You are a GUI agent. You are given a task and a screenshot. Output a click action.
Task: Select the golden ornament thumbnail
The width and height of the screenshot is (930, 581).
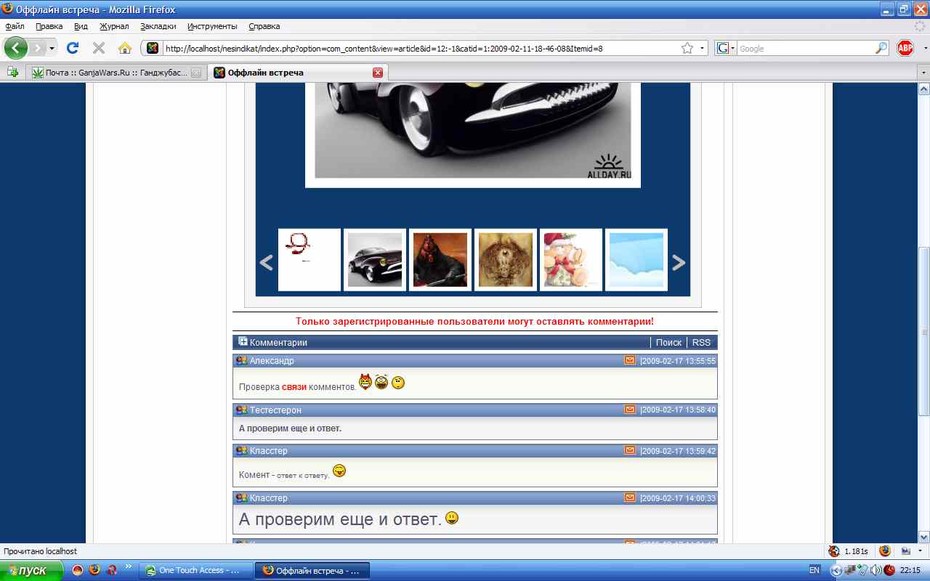(505, 260)
